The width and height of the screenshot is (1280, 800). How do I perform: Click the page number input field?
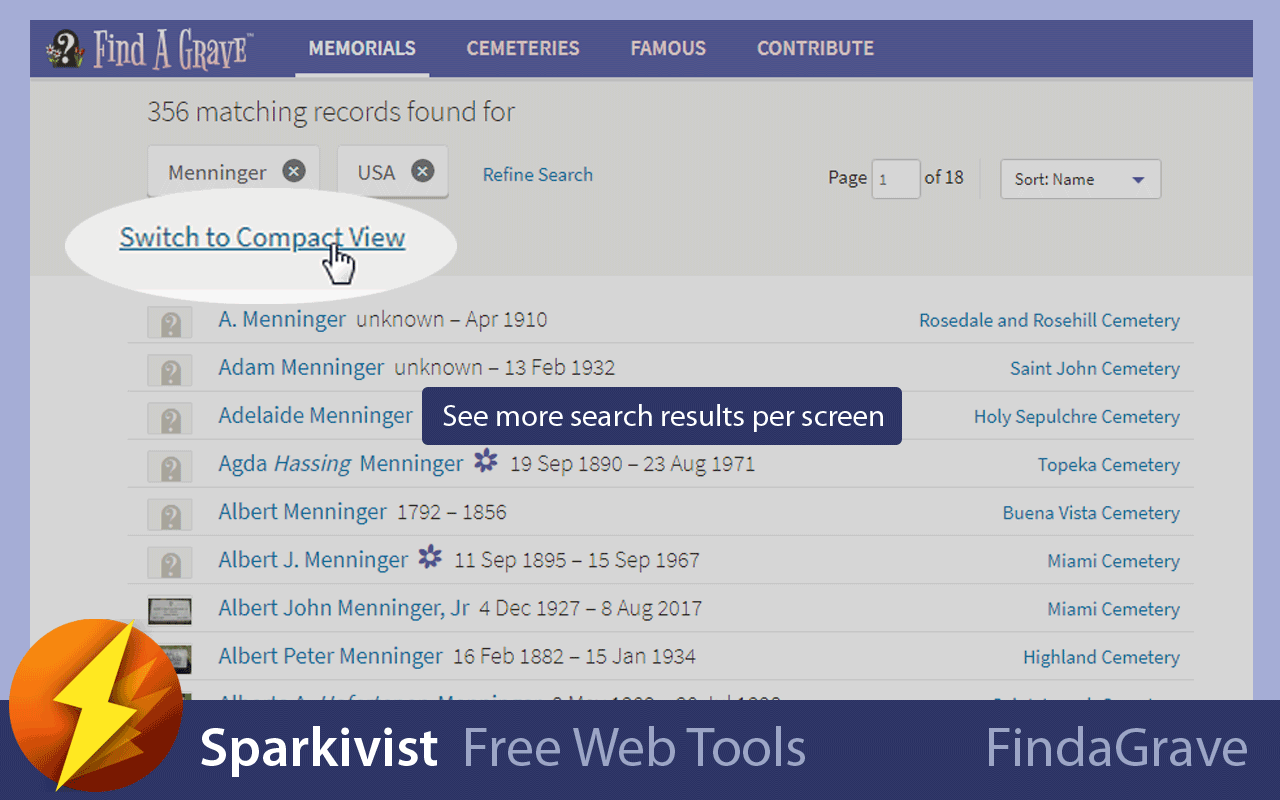pos(896,179)
